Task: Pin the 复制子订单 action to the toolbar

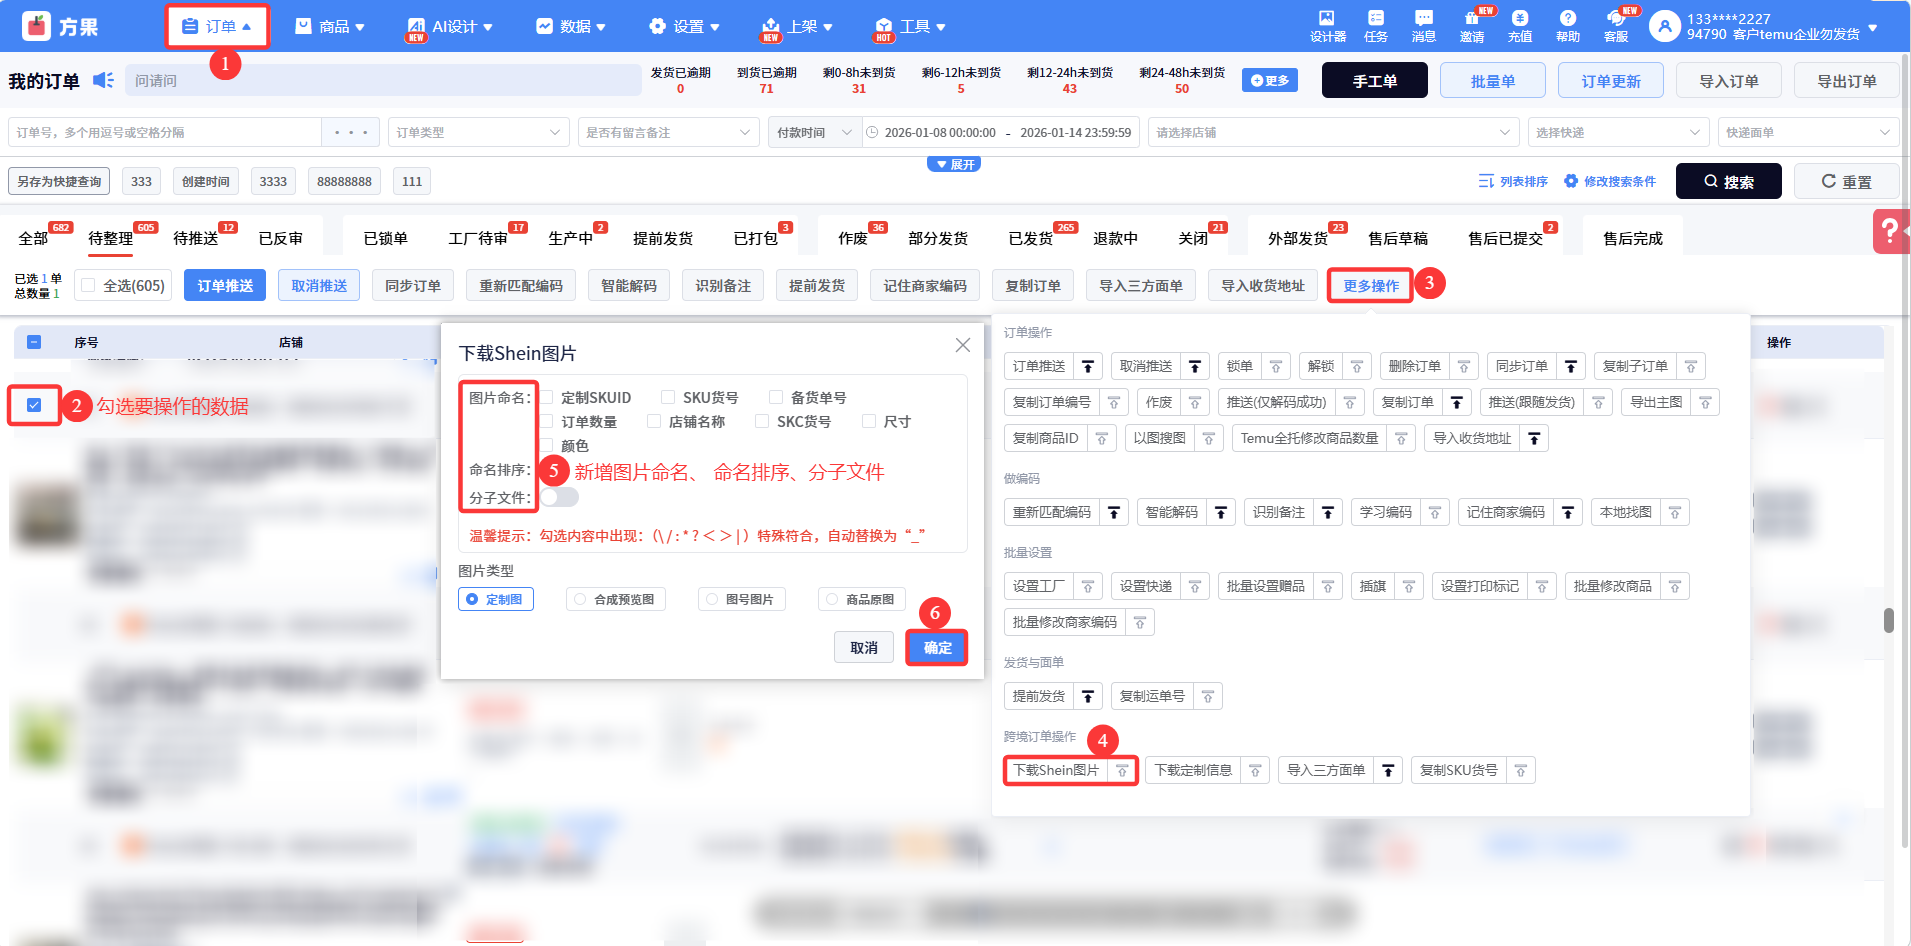Action: point(1691,367)
